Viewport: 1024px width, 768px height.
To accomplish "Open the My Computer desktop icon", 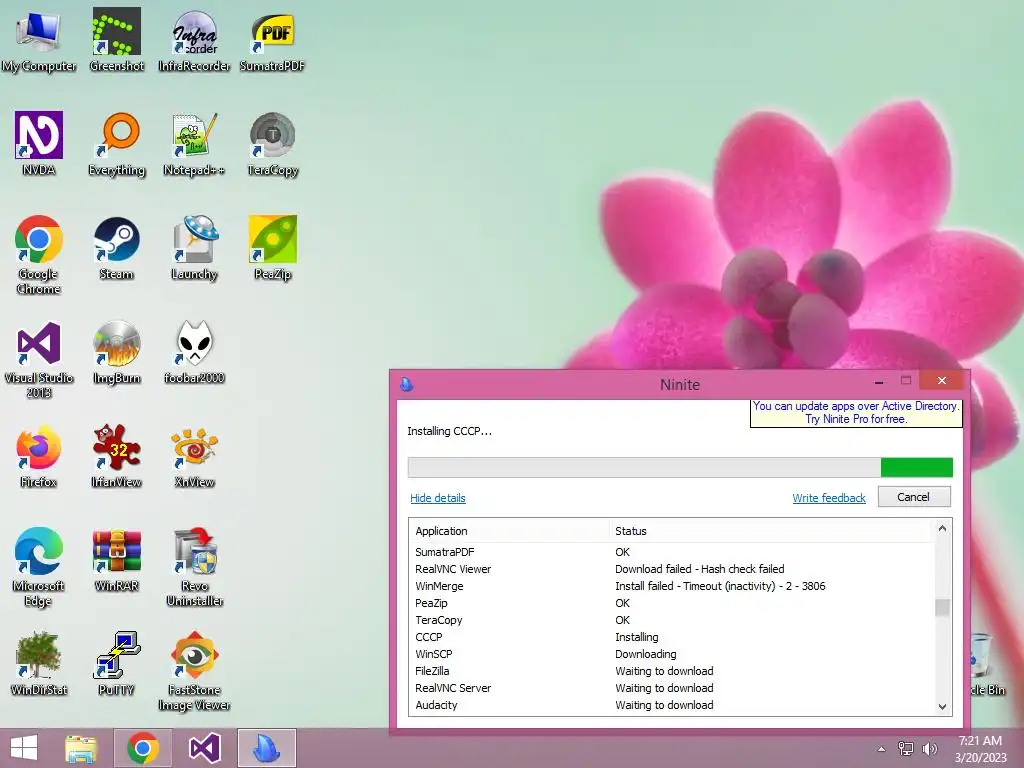I will pos(39,40).
